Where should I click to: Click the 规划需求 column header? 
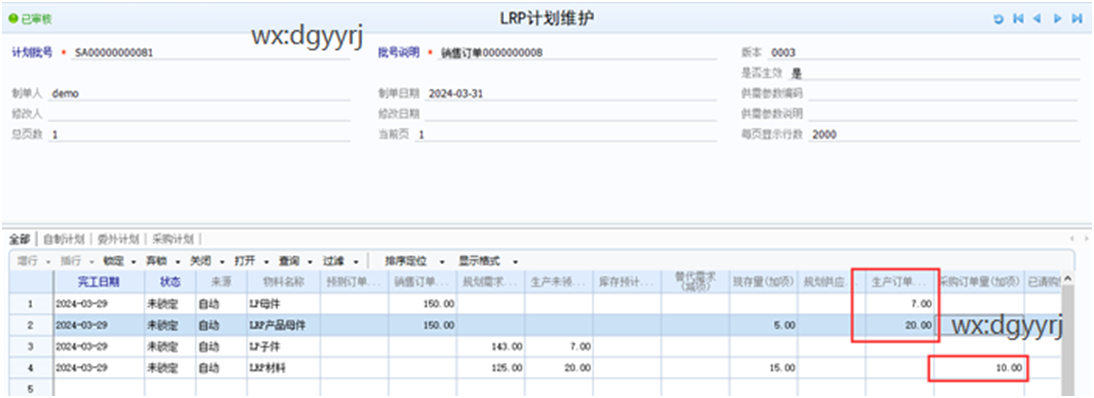491,282
